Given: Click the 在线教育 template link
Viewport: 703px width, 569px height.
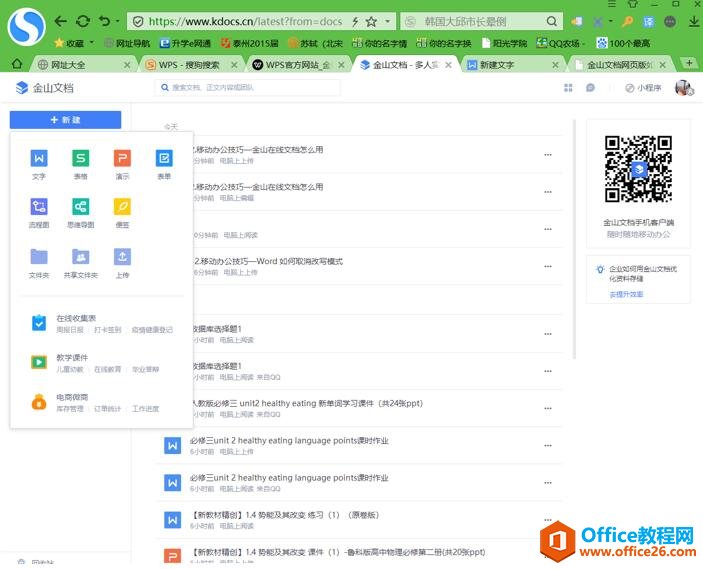Looking at the screenshot, I should (x=108, y=369).
